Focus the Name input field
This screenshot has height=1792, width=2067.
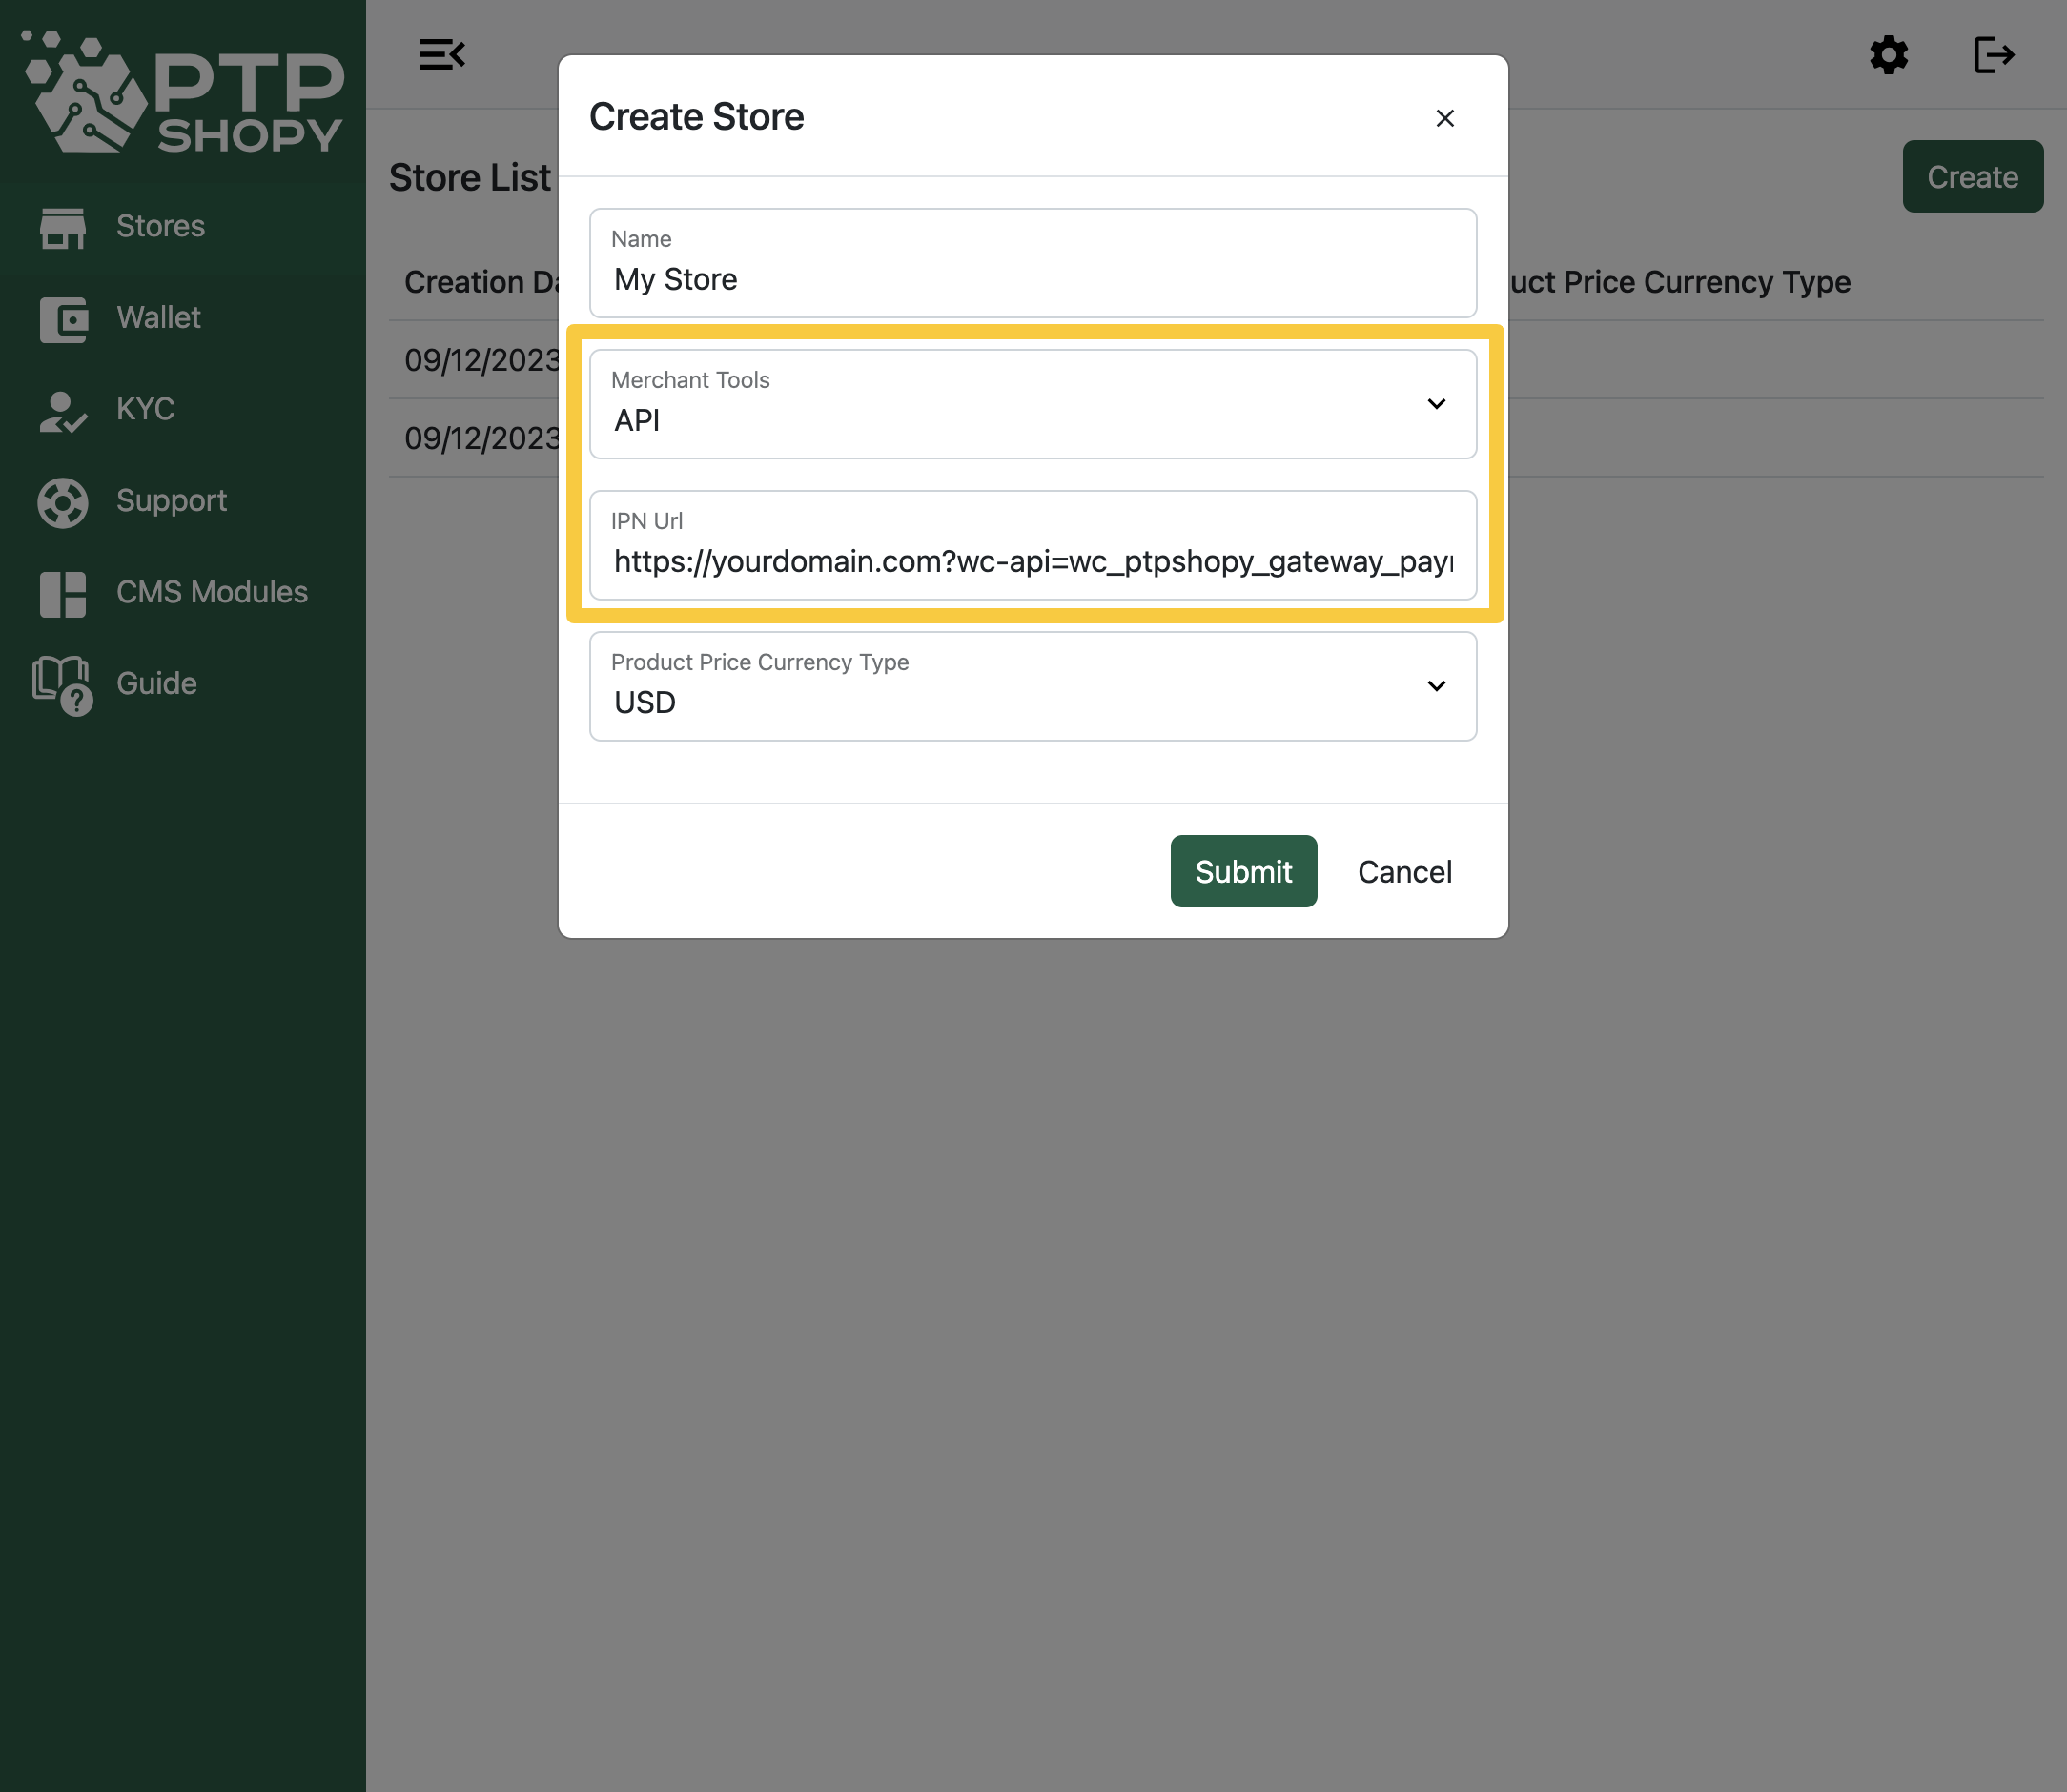point(1032,263)
